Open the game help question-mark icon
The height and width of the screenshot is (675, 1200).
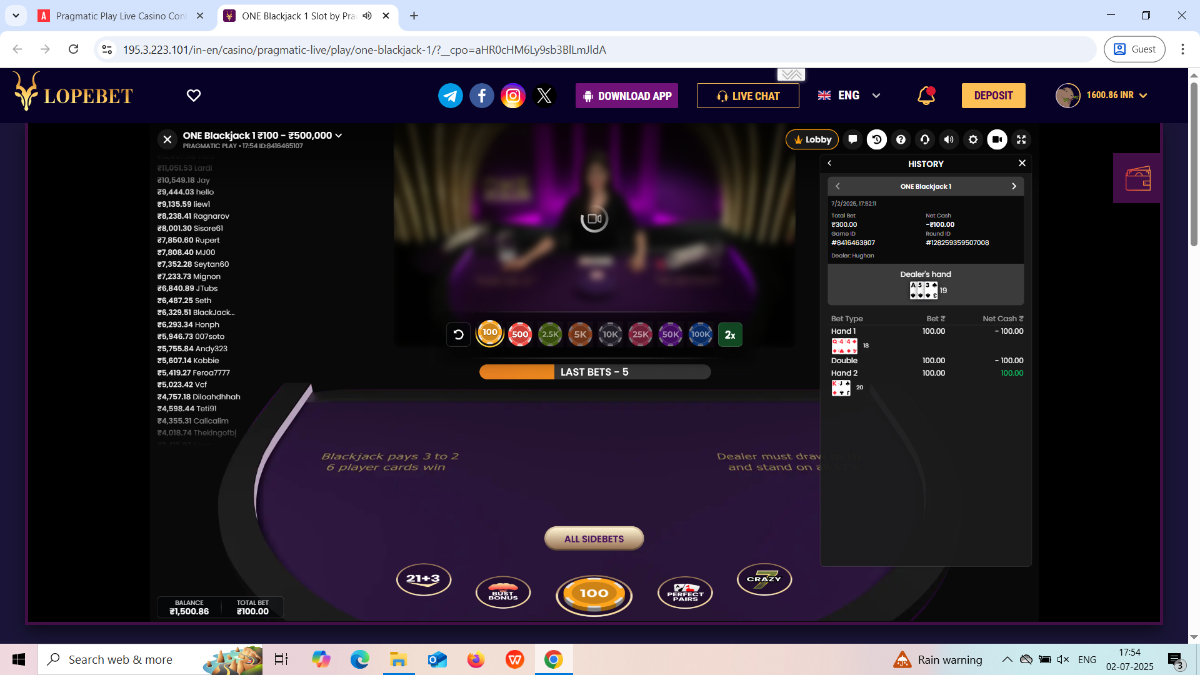901,139
